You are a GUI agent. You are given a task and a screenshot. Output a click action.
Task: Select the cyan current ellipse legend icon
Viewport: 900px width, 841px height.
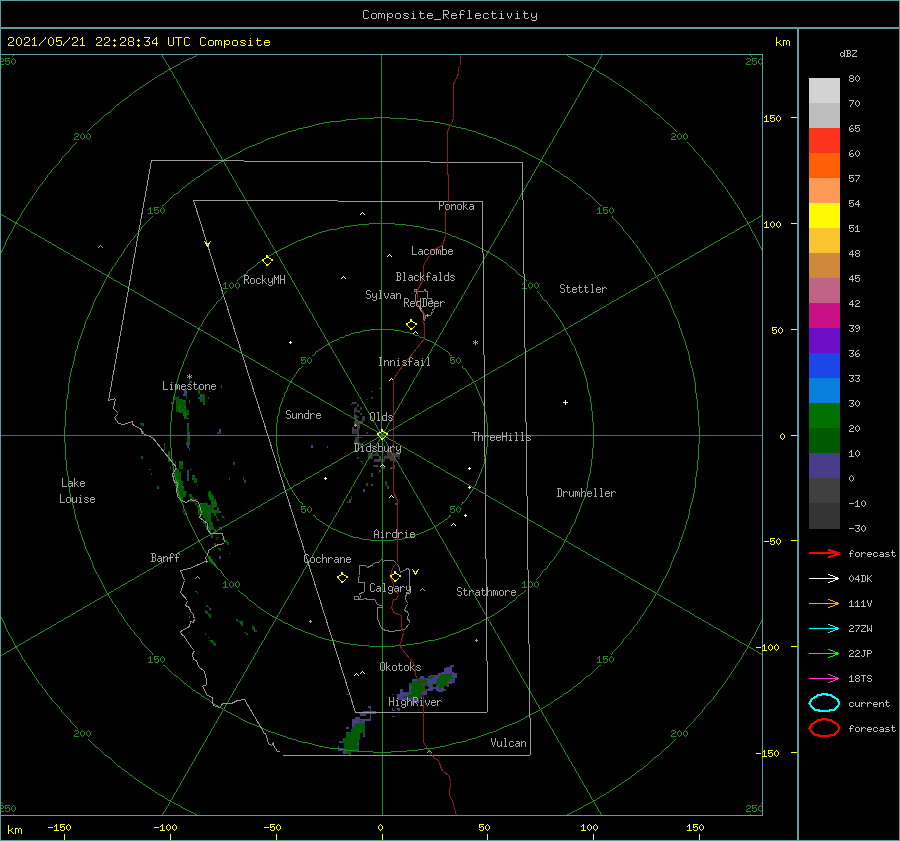coord(824,703)
